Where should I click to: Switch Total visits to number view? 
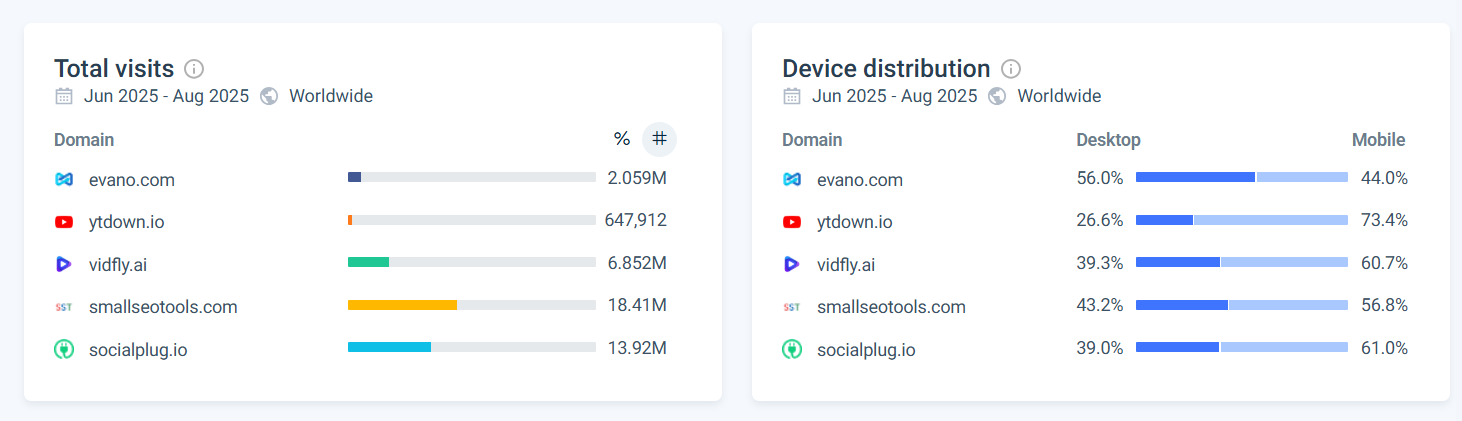click(x=659, y=139)
